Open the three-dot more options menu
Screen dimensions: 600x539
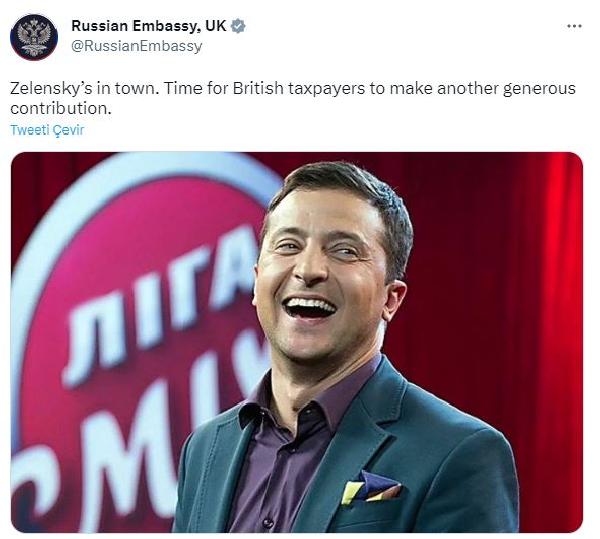point(573,26)
